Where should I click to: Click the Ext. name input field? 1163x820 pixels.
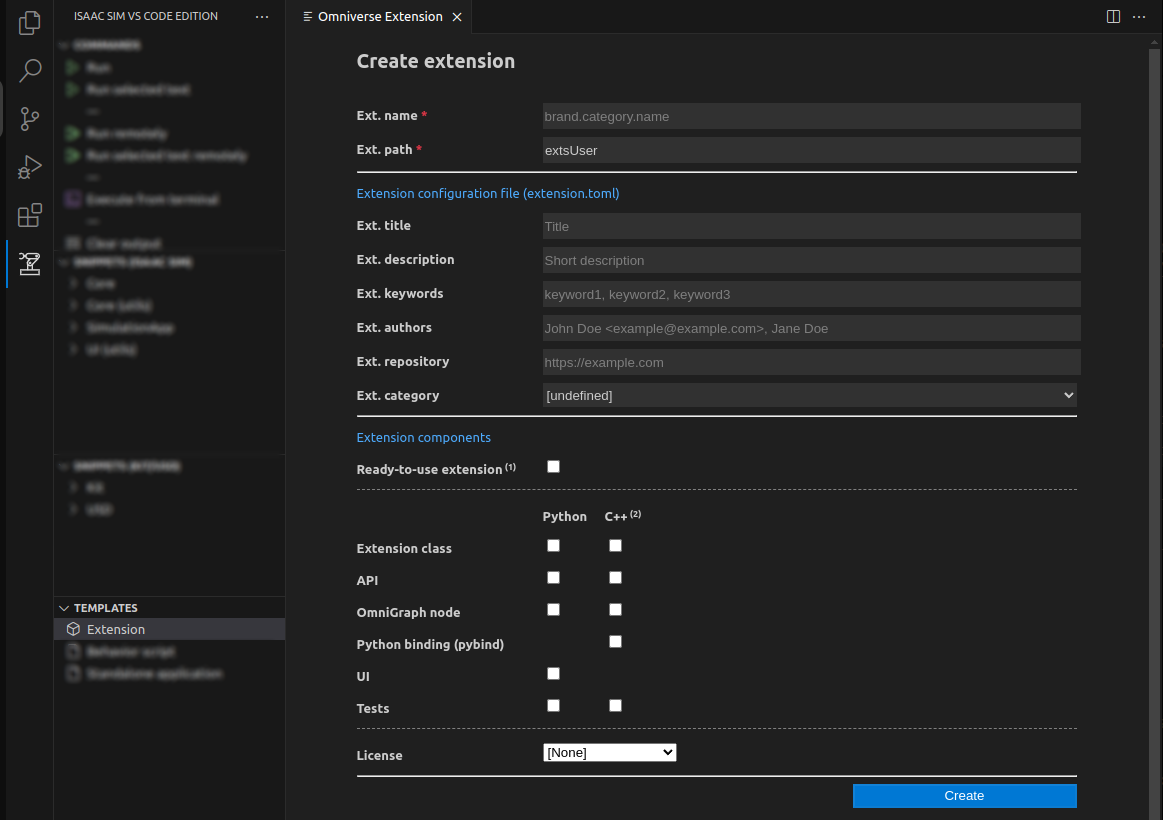tap(811, 116)
